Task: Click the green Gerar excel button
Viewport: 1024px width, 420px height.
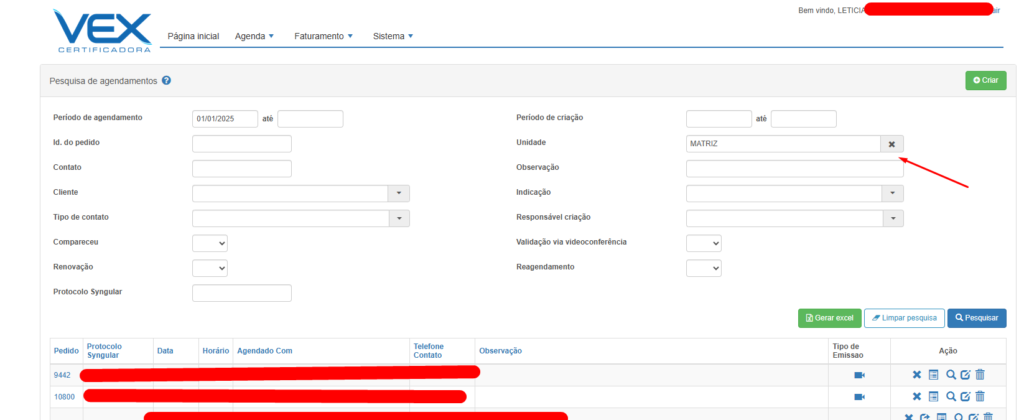Action: coord(827,318)
